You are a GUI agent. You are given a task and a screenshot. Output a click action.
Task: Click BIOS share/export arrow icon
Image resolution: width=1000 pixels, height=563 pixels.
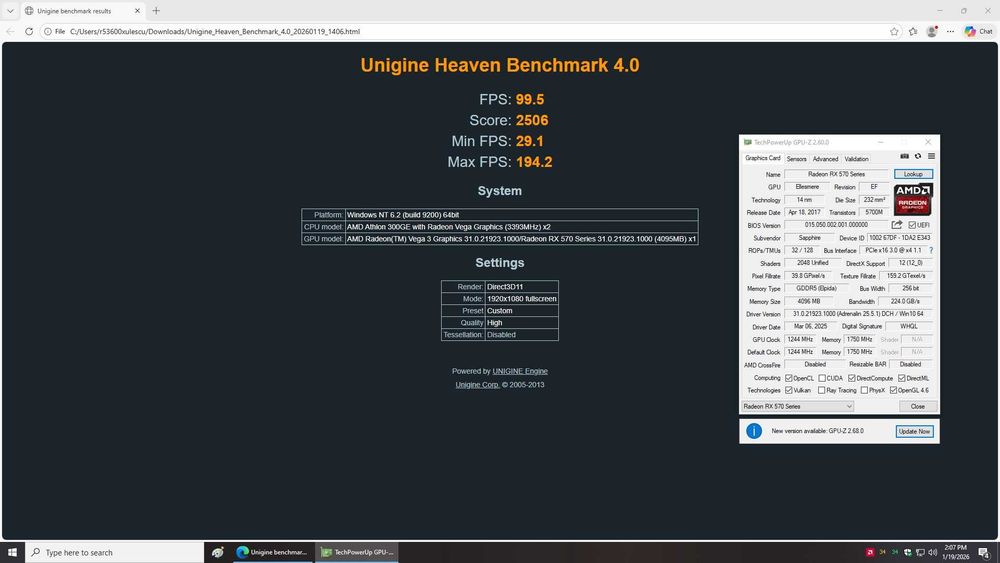[897, 224]
